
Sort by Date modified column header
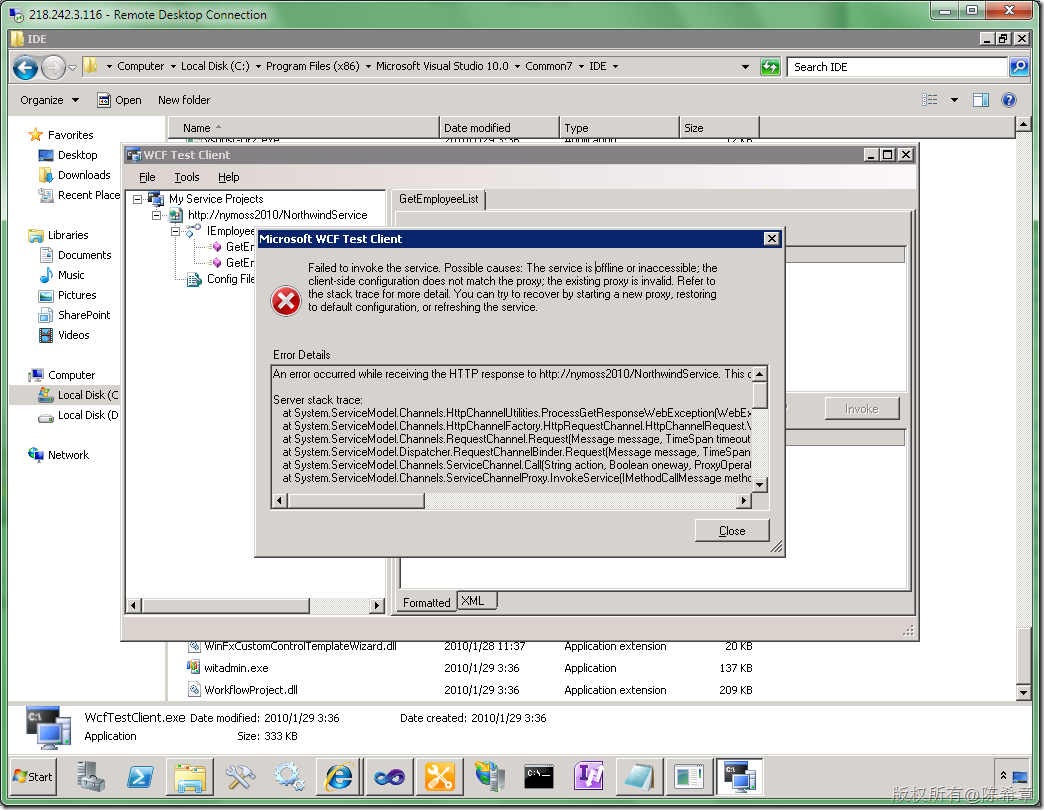[x=499, y=128]
